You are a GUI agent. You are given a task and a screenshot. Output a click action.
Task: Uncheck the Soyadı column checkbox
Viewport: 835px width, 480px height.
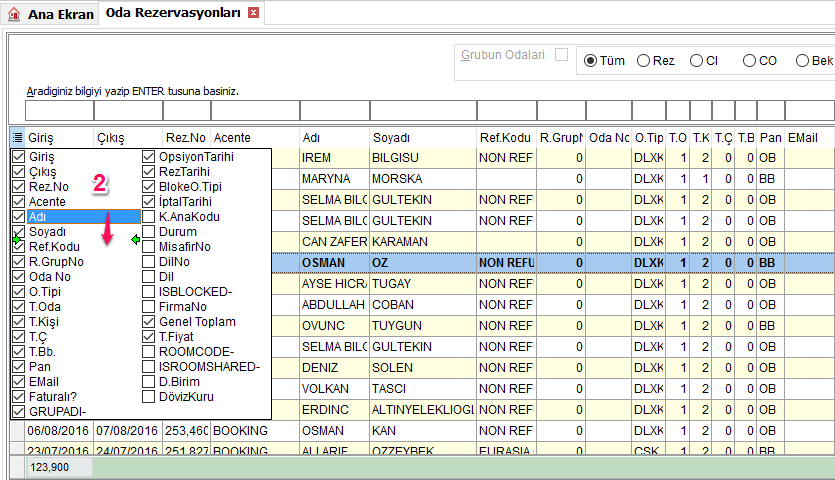click(x=19, y=232)
